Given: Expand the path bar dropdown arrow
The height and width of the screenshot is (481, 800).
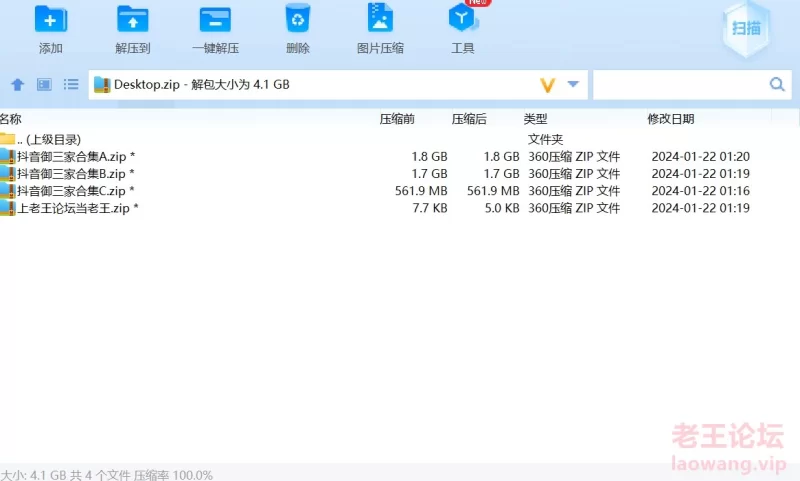Looking at the screenshot, I should tap(573, 84).
